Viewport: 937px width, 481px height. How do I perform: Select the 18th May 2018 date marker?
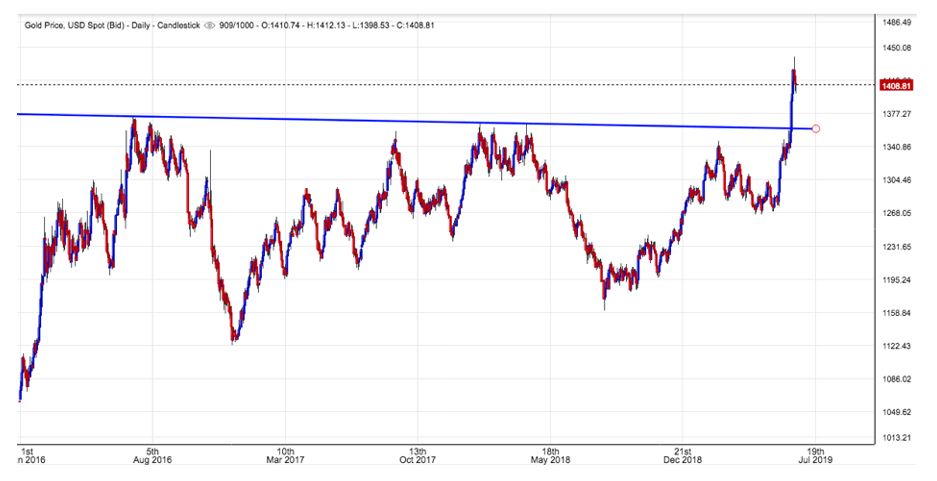(550, 456)
